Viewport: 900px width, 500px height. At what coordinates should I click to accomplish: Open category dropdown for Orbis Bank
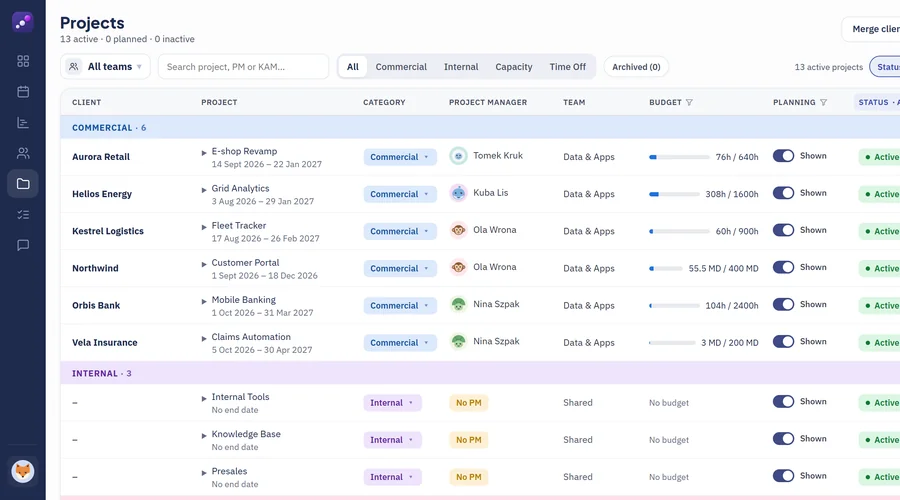click(399, 305)
